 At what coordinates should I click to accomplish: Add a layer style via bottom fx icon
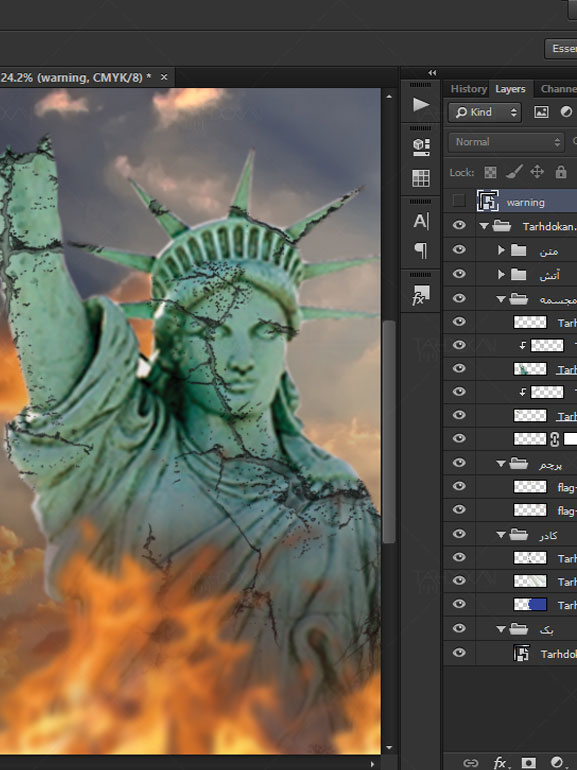point(500,762)
